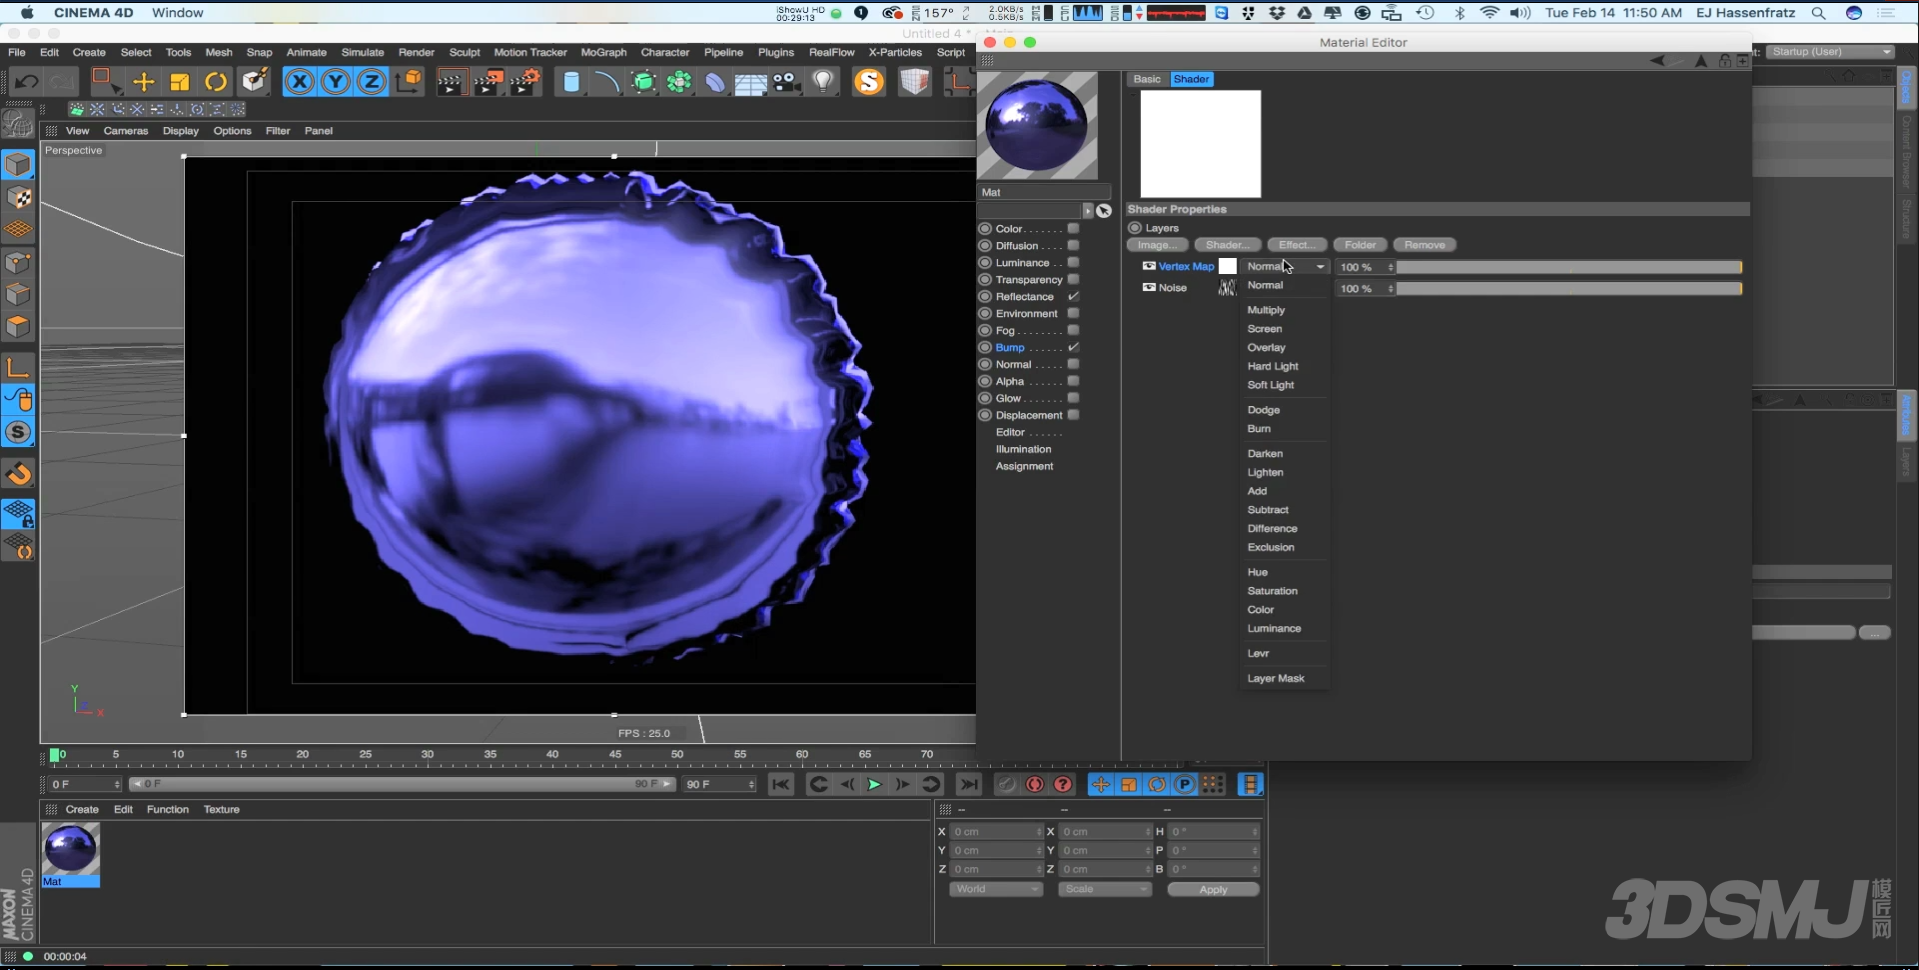Screen dimensions: 1919x970
Task: Open the MoGraph menu
Action: pos(603,52)
